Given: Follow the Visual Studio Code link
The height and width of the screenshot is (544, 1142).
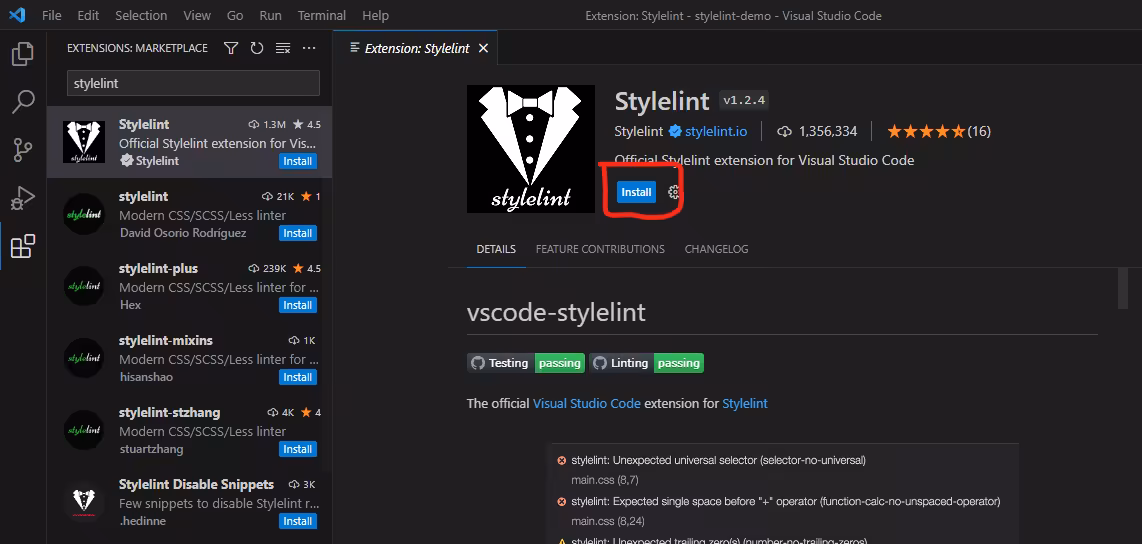Looking at the screenshot, I should coord(587,403).
